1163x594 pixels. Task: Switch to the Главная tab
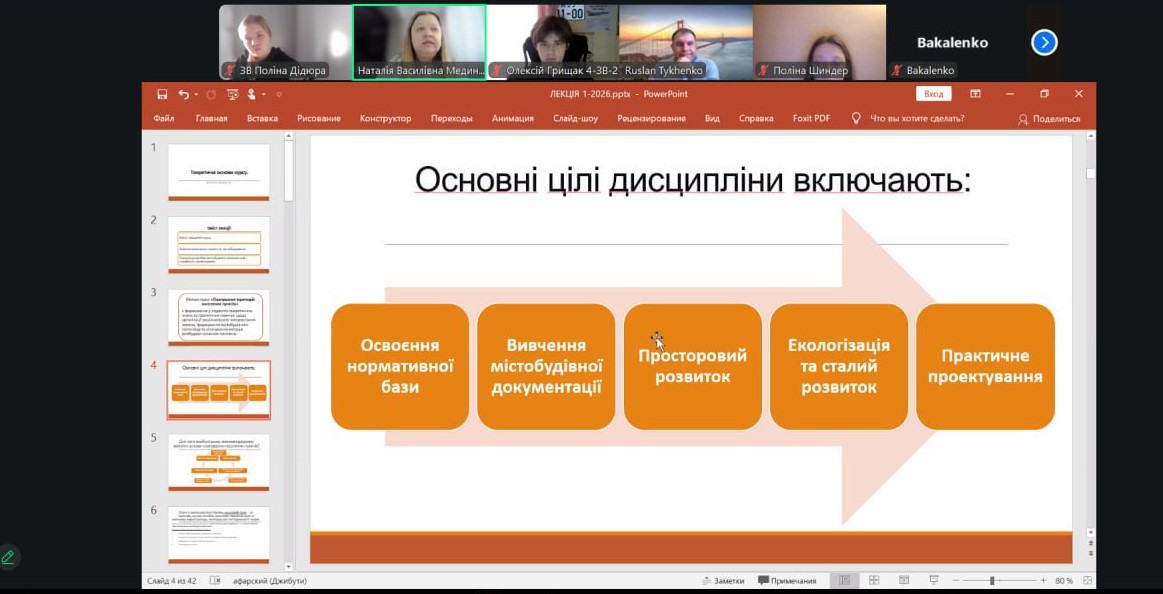click(211, 118)
